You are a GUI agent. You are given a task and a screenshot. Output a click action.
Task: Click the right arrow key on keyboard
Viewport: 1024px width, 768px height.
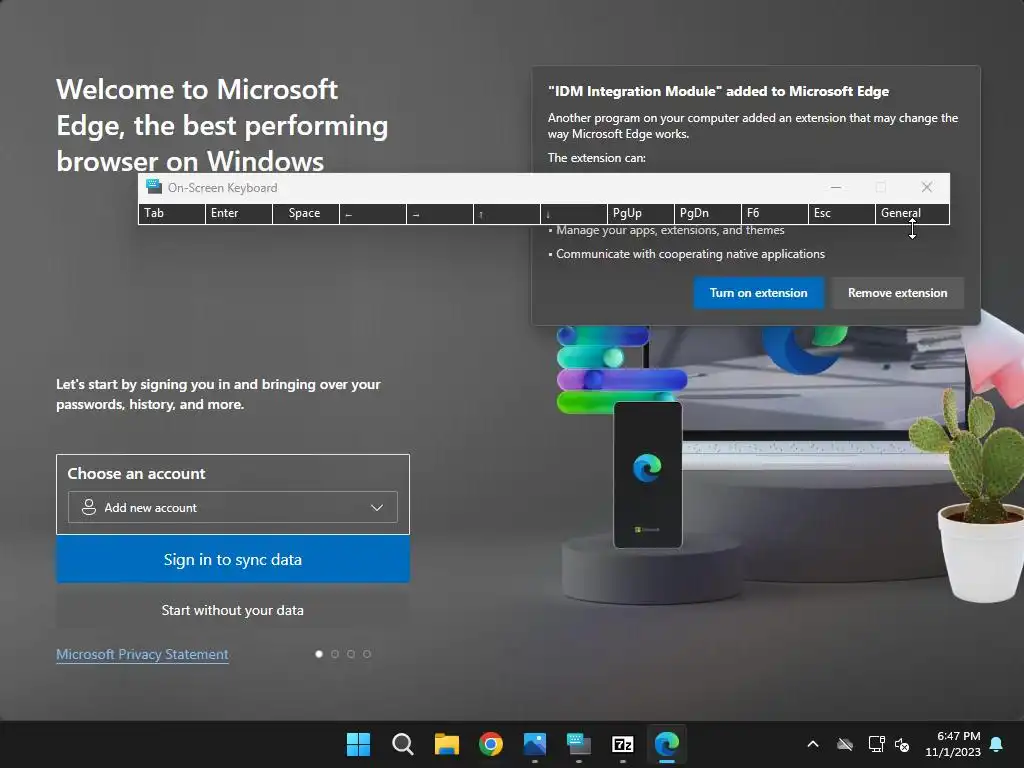pos(440,214)
